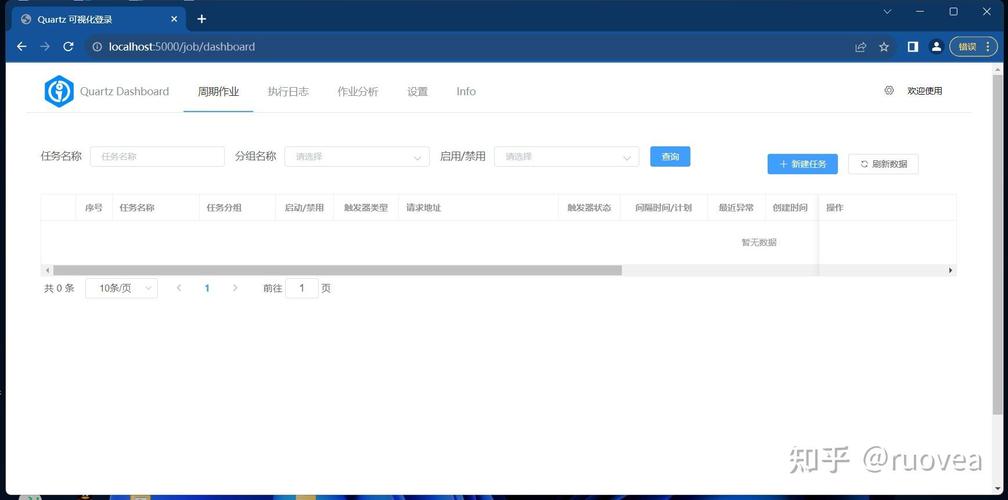Click page number 1 in the pagination
The image size is (1008, 500).
207,288
